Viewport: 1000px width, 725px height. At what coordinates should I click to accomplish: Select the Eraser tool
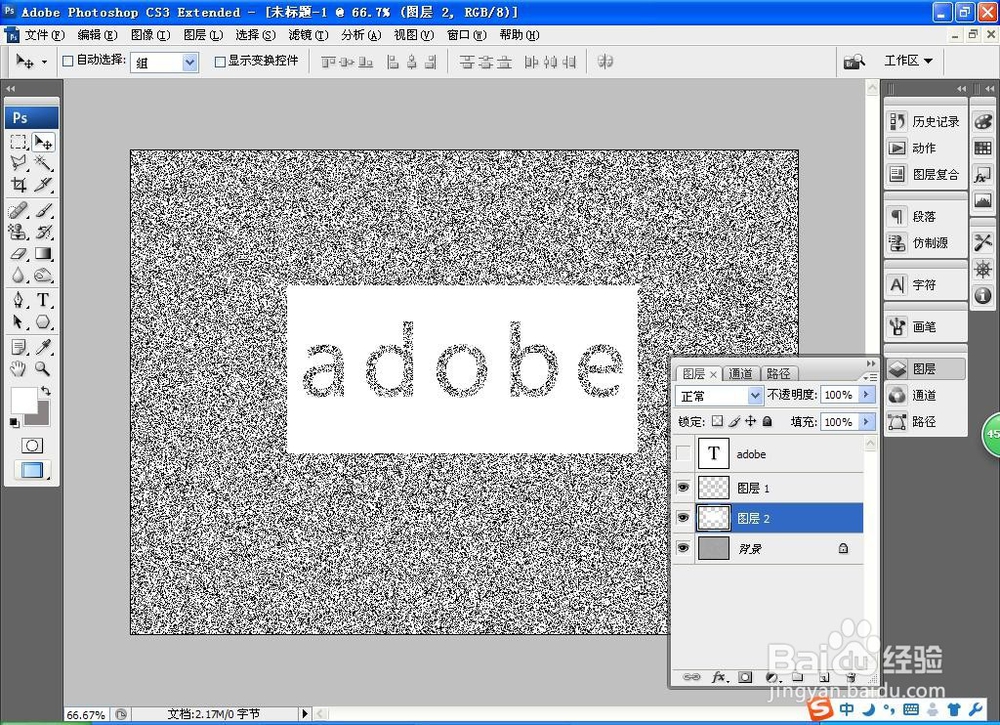pos(18,253)
